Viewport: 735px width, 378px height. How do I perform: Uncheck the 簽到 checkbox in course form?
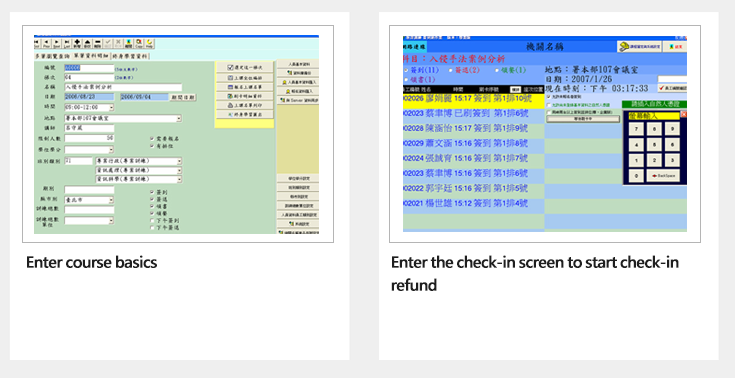click(152, 192)
